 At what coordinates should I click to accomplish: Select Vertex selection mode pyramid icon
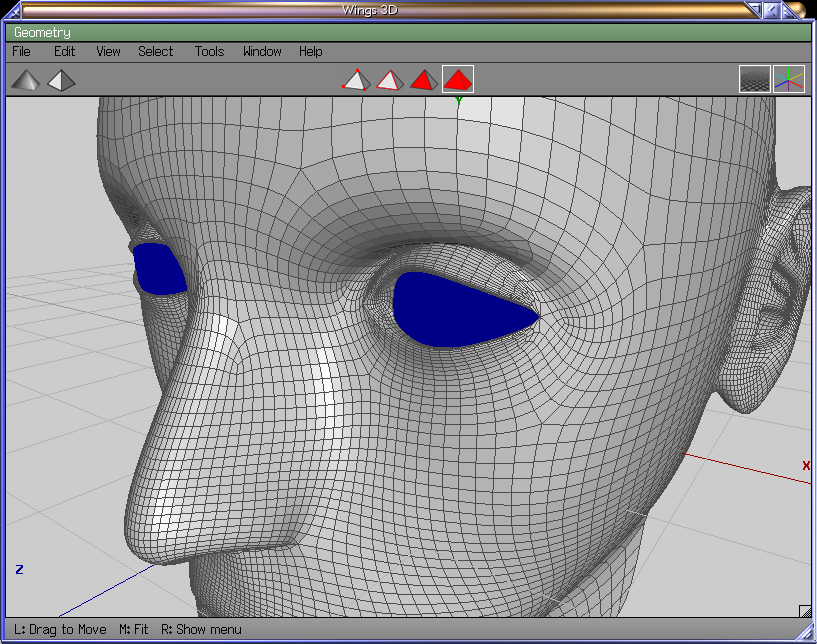(x=355, y=79)
